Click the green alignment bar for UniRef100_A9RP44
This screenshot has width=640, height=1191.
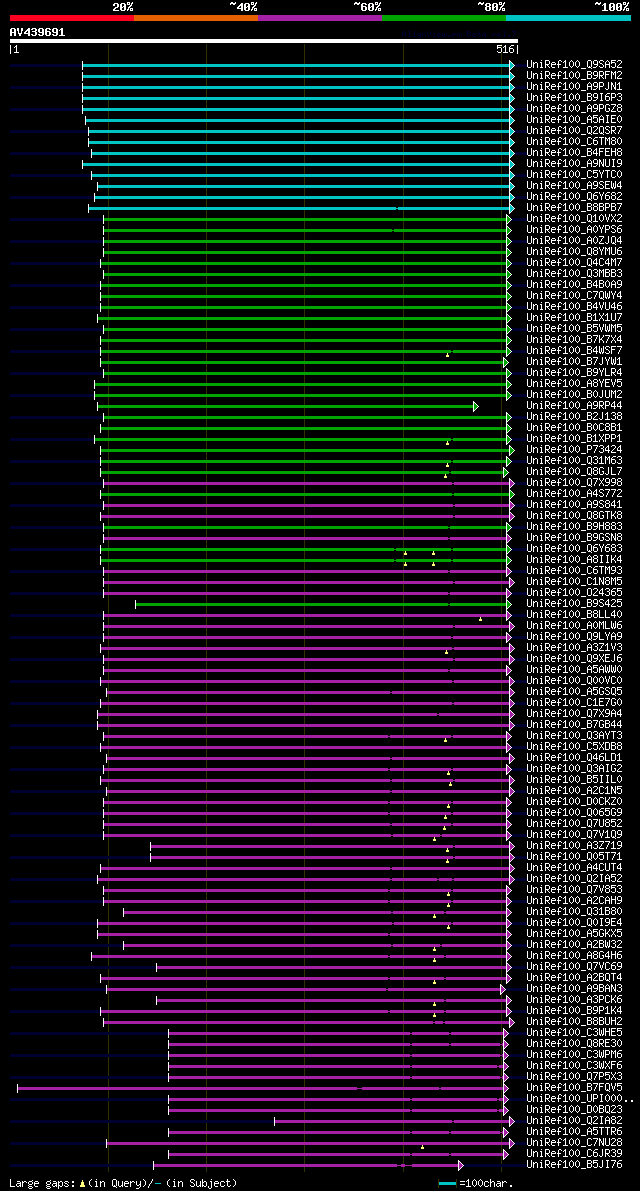(285, 406)
